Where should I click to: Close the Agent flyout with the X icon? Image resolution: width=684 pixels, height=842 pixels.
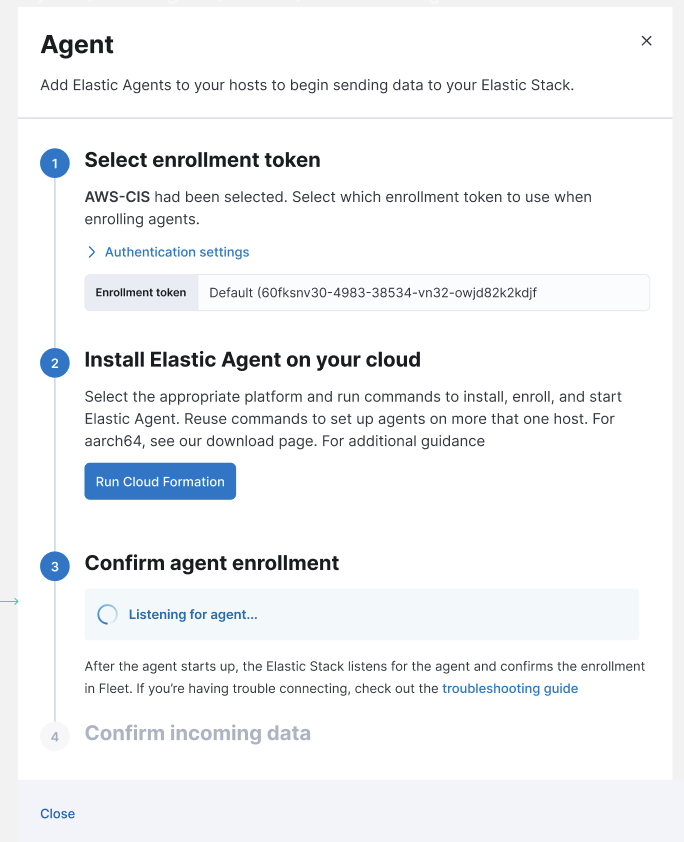pyautogui.click(x=646, y=41)
